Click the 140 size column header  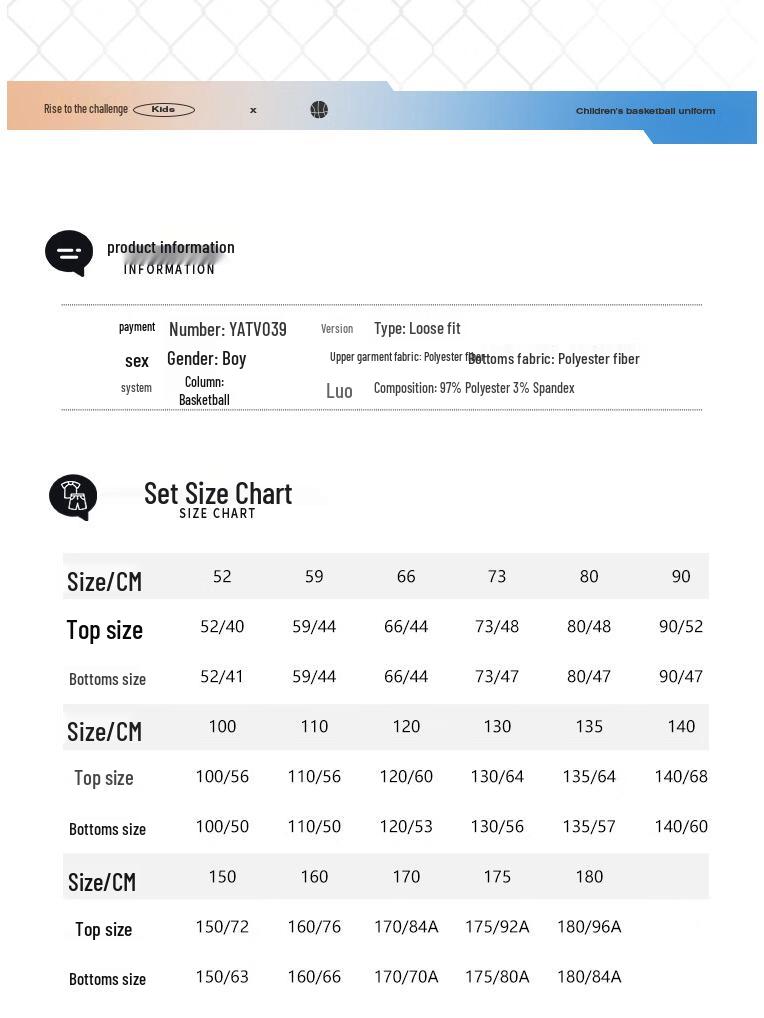pos(681,726)
